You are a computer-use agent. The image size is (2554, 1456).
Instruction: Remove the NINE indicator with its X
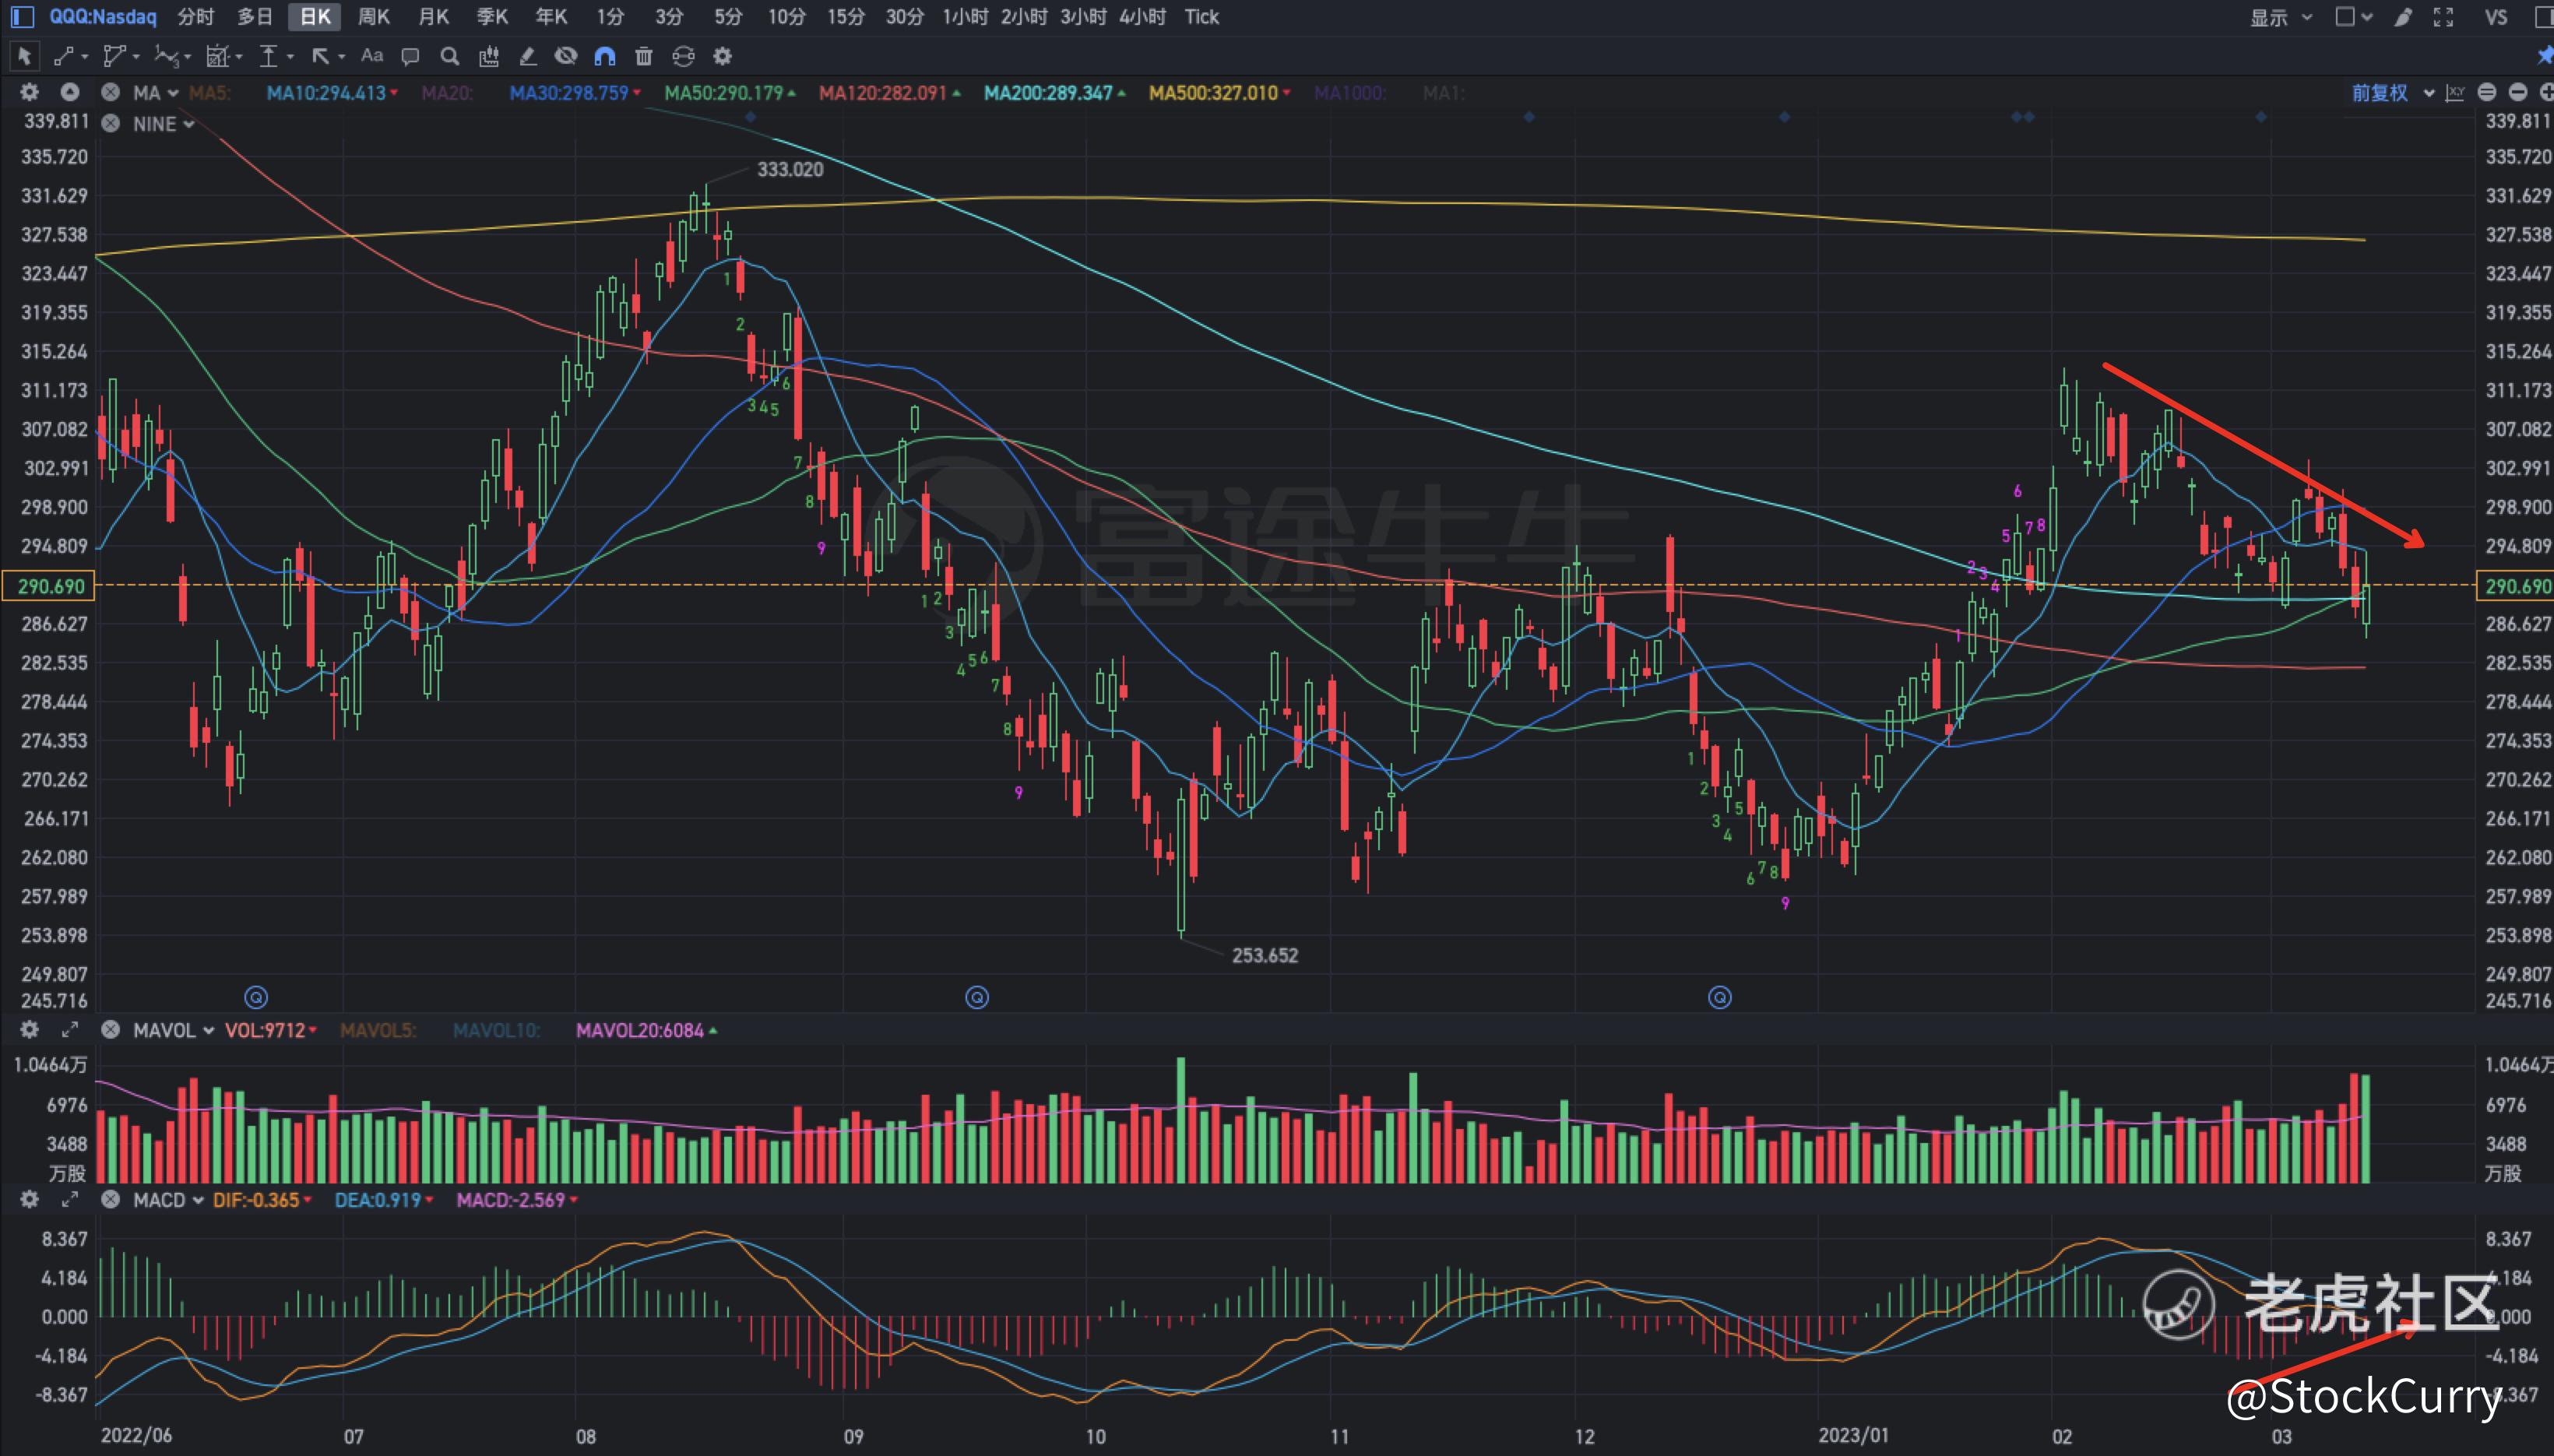pyautogui.click(x=111, y=124)
